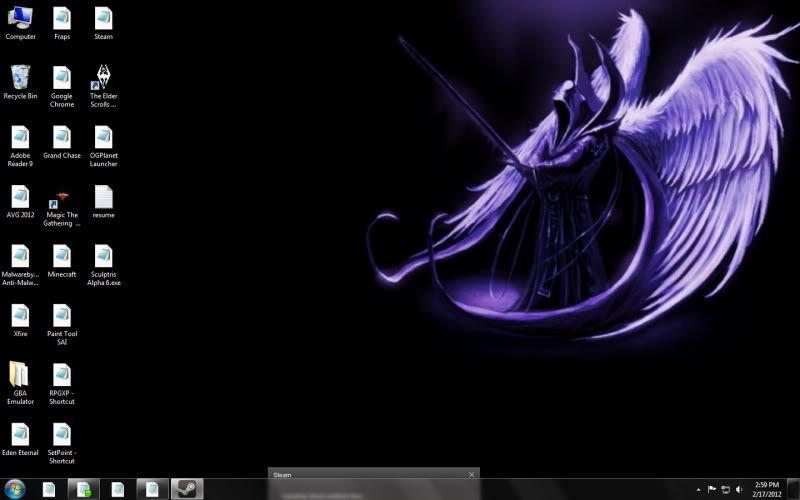Select the AVG 2012 desktop icon
The image size is (800, 500).
[20, 202]
